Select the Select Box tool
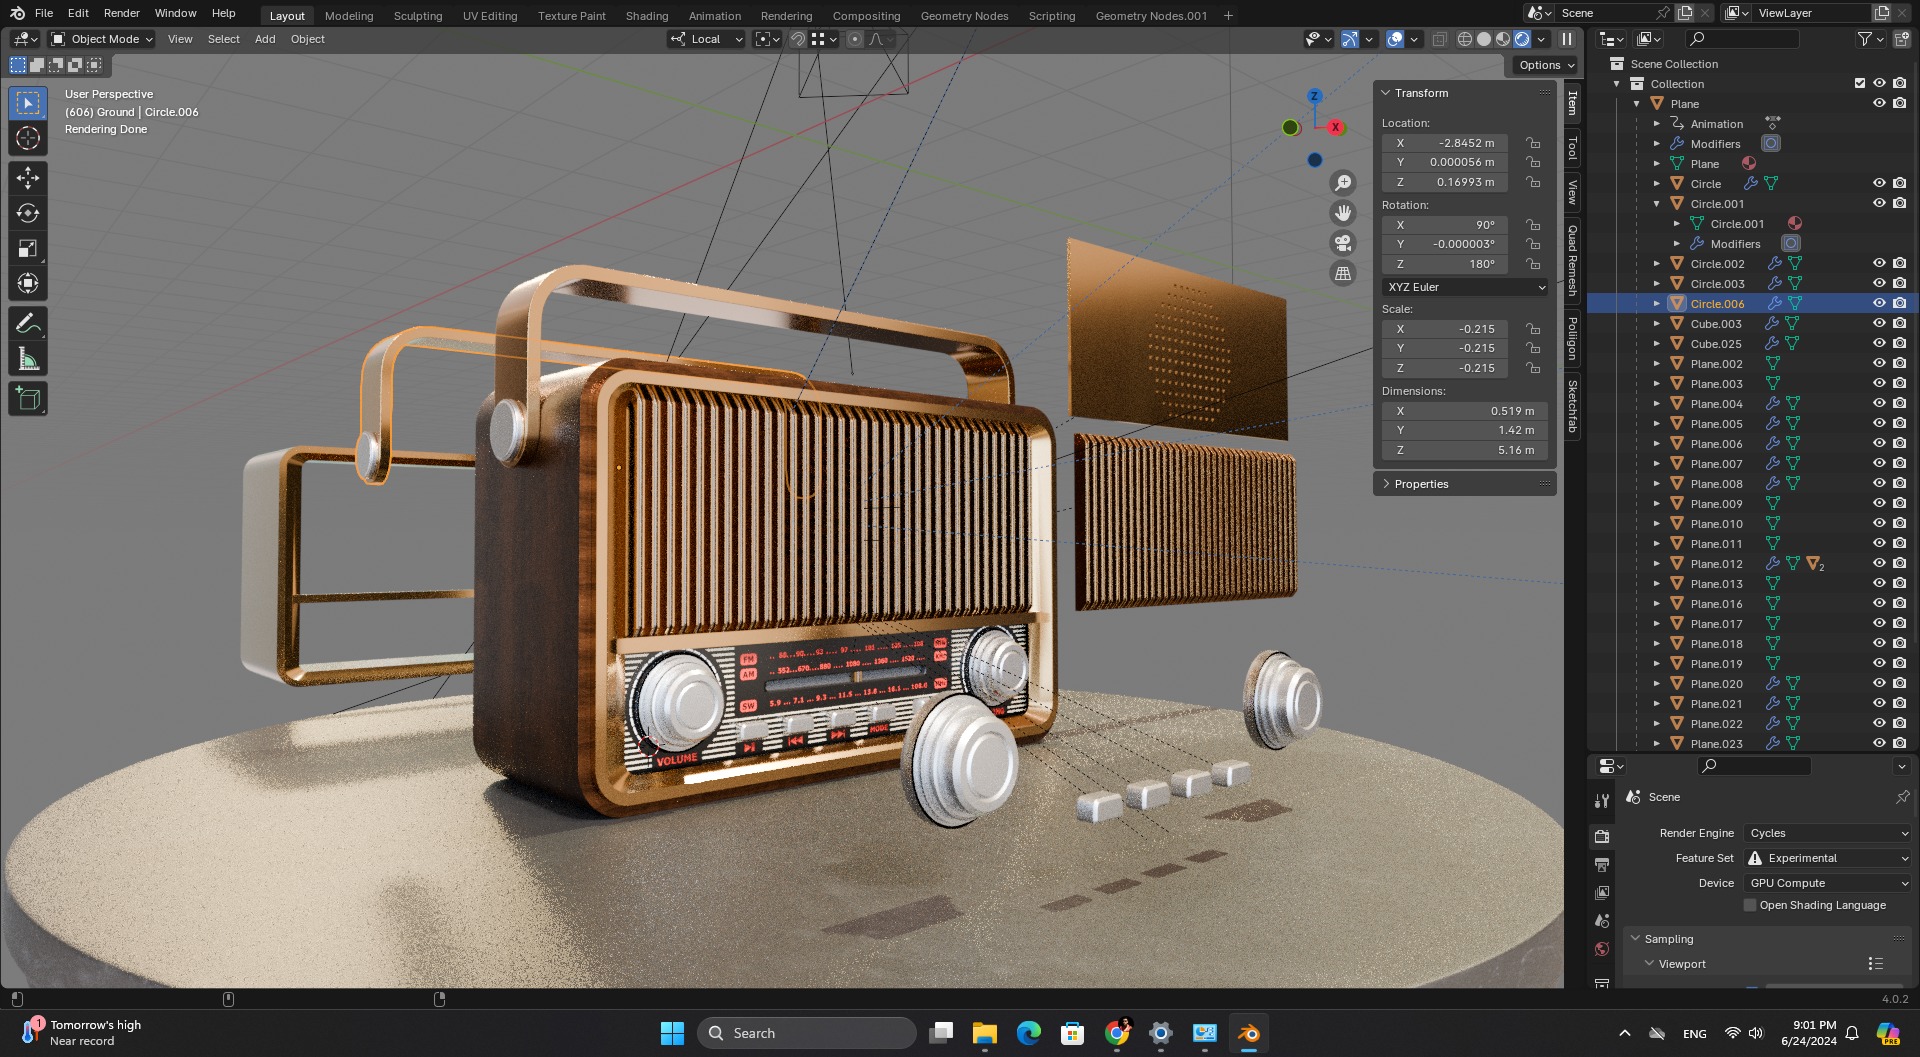 coord(28,103)
